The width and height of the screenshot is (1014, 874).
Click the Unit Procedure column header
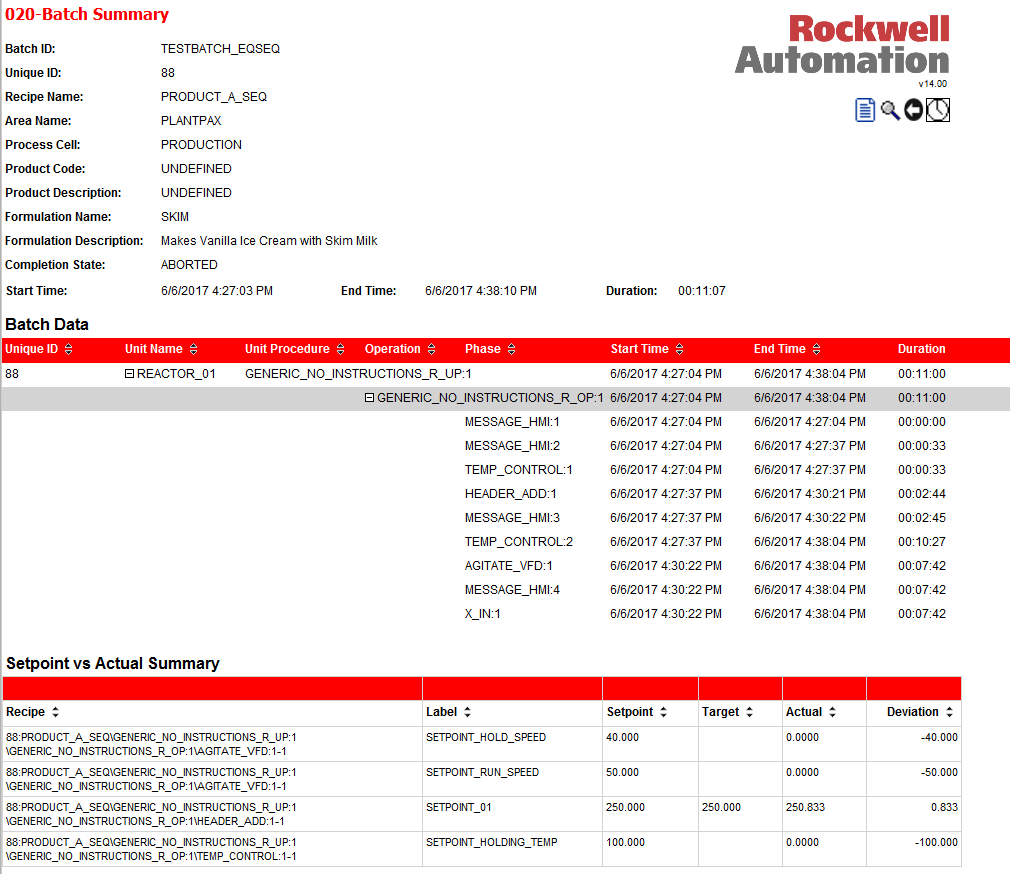point(287,349)
